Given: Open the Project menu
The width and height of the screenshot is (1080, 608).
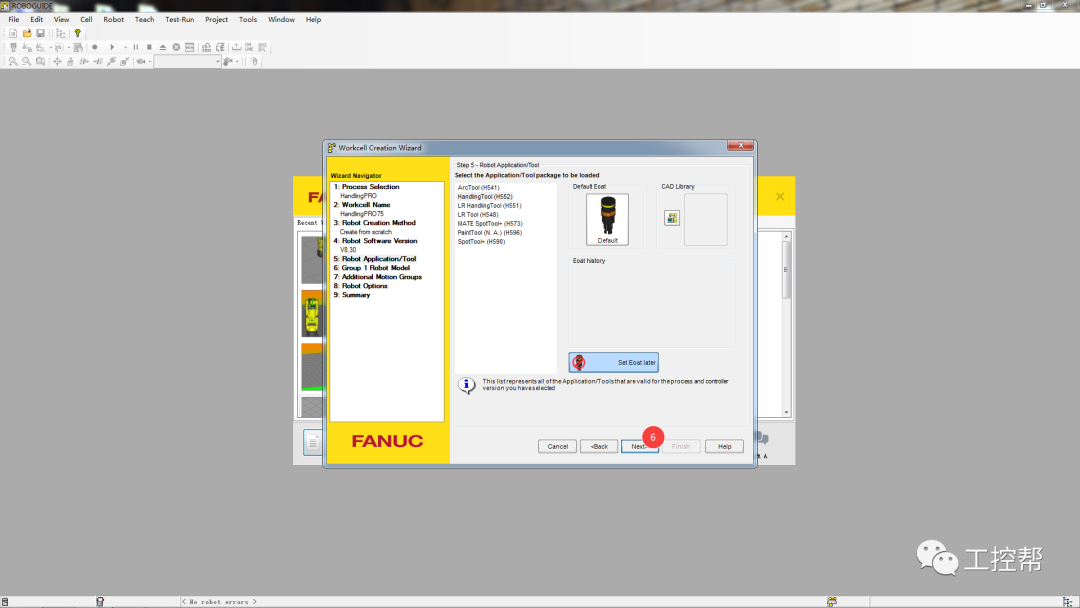Looking at the screenshot, I should (216, 19).
